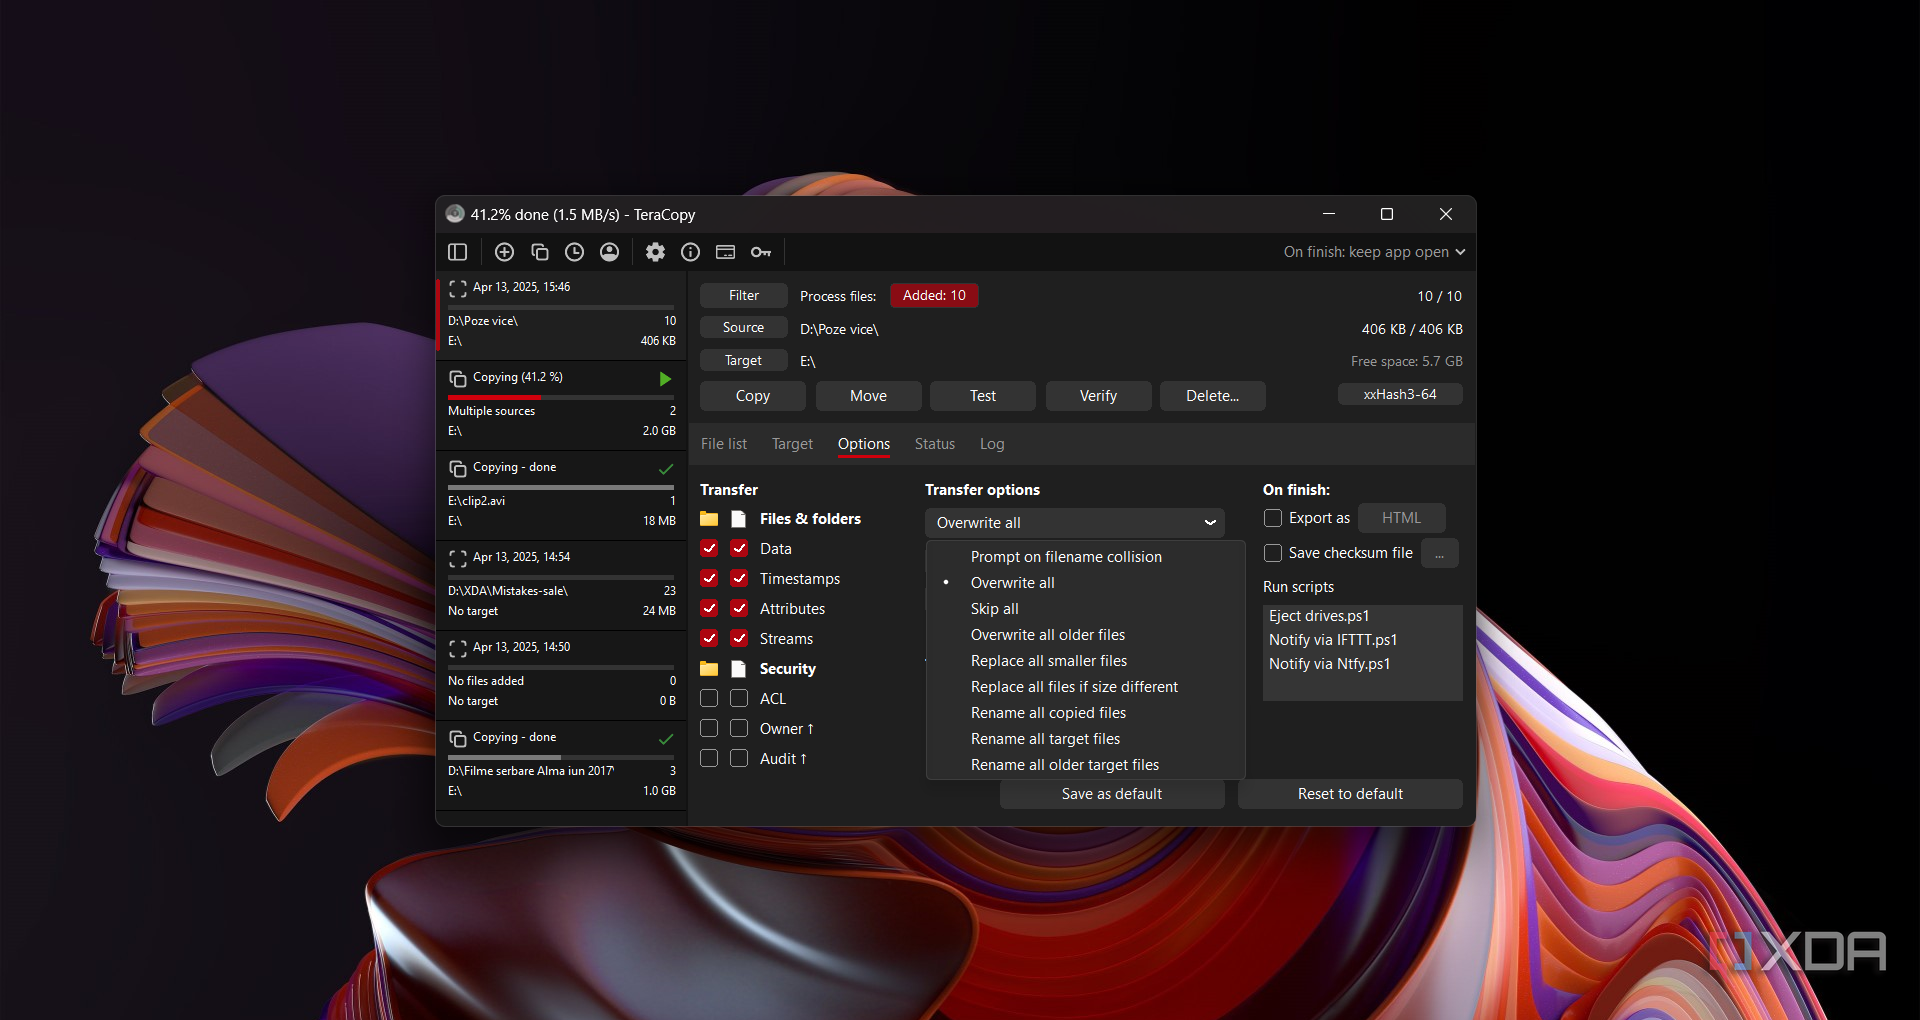Viewport: 1920px width, 1020px height.
Task: Switch to the Status tab
Action: click(x=935, y=444)
